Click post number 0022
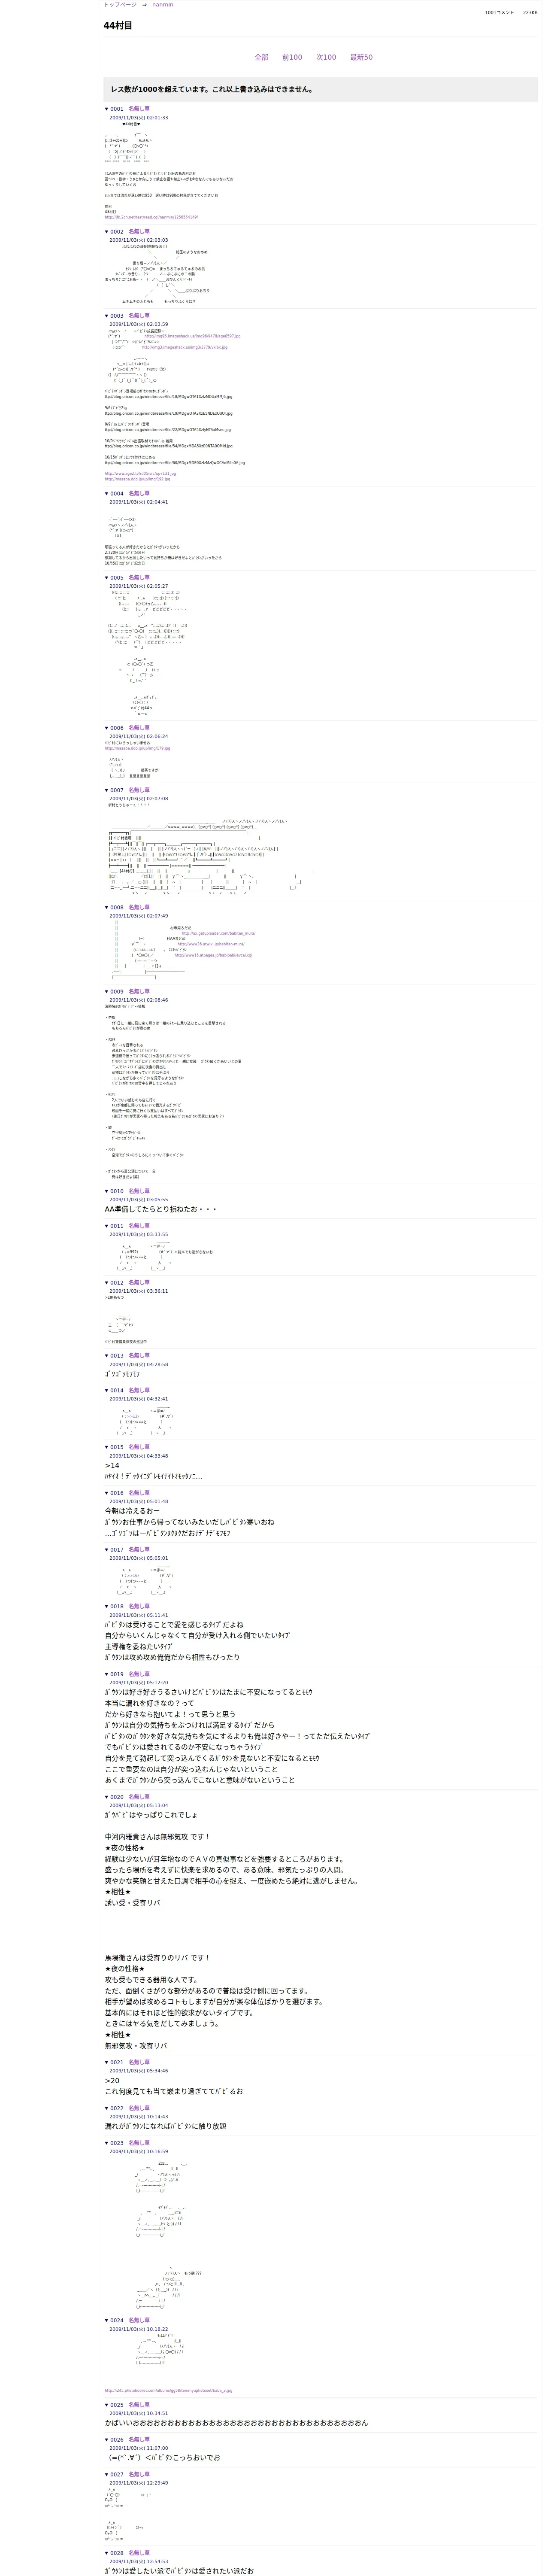Viewport: 551px width, 2576px height. pyautogui.click(x=117, y=2109)
